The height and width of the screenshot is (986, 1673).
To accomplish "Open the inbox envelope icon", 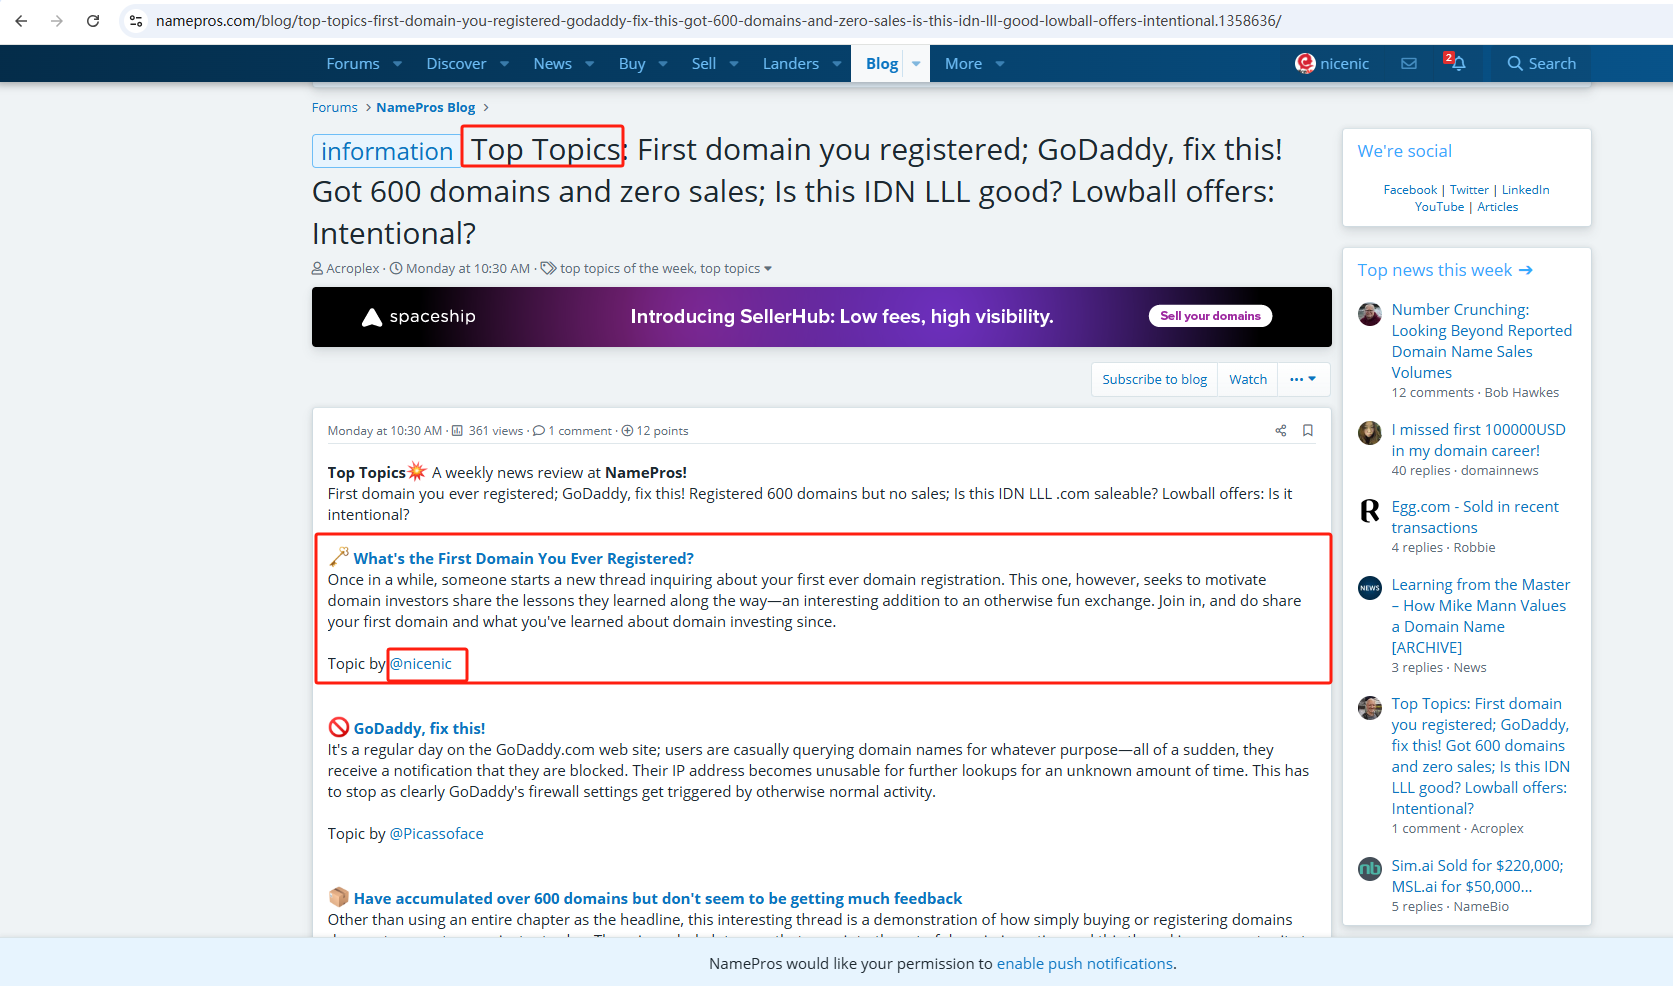I will tap(1409, 63).
